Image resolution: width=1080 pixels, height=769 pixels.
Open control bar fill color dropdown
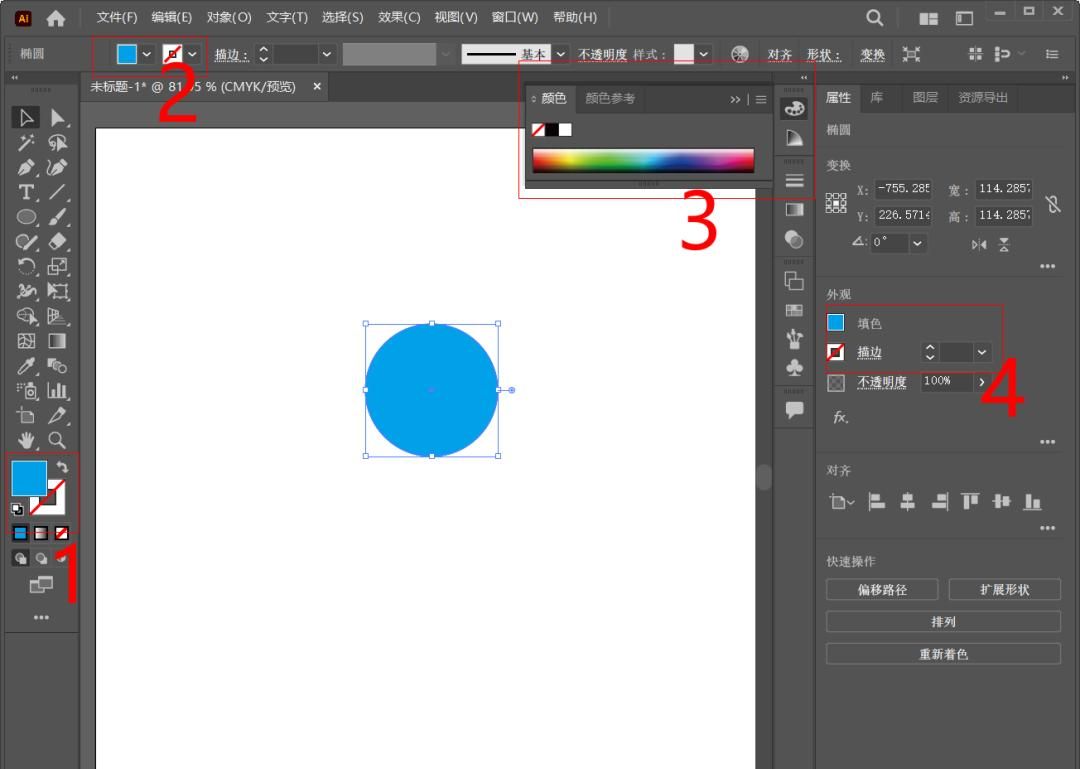pos(147,54)
